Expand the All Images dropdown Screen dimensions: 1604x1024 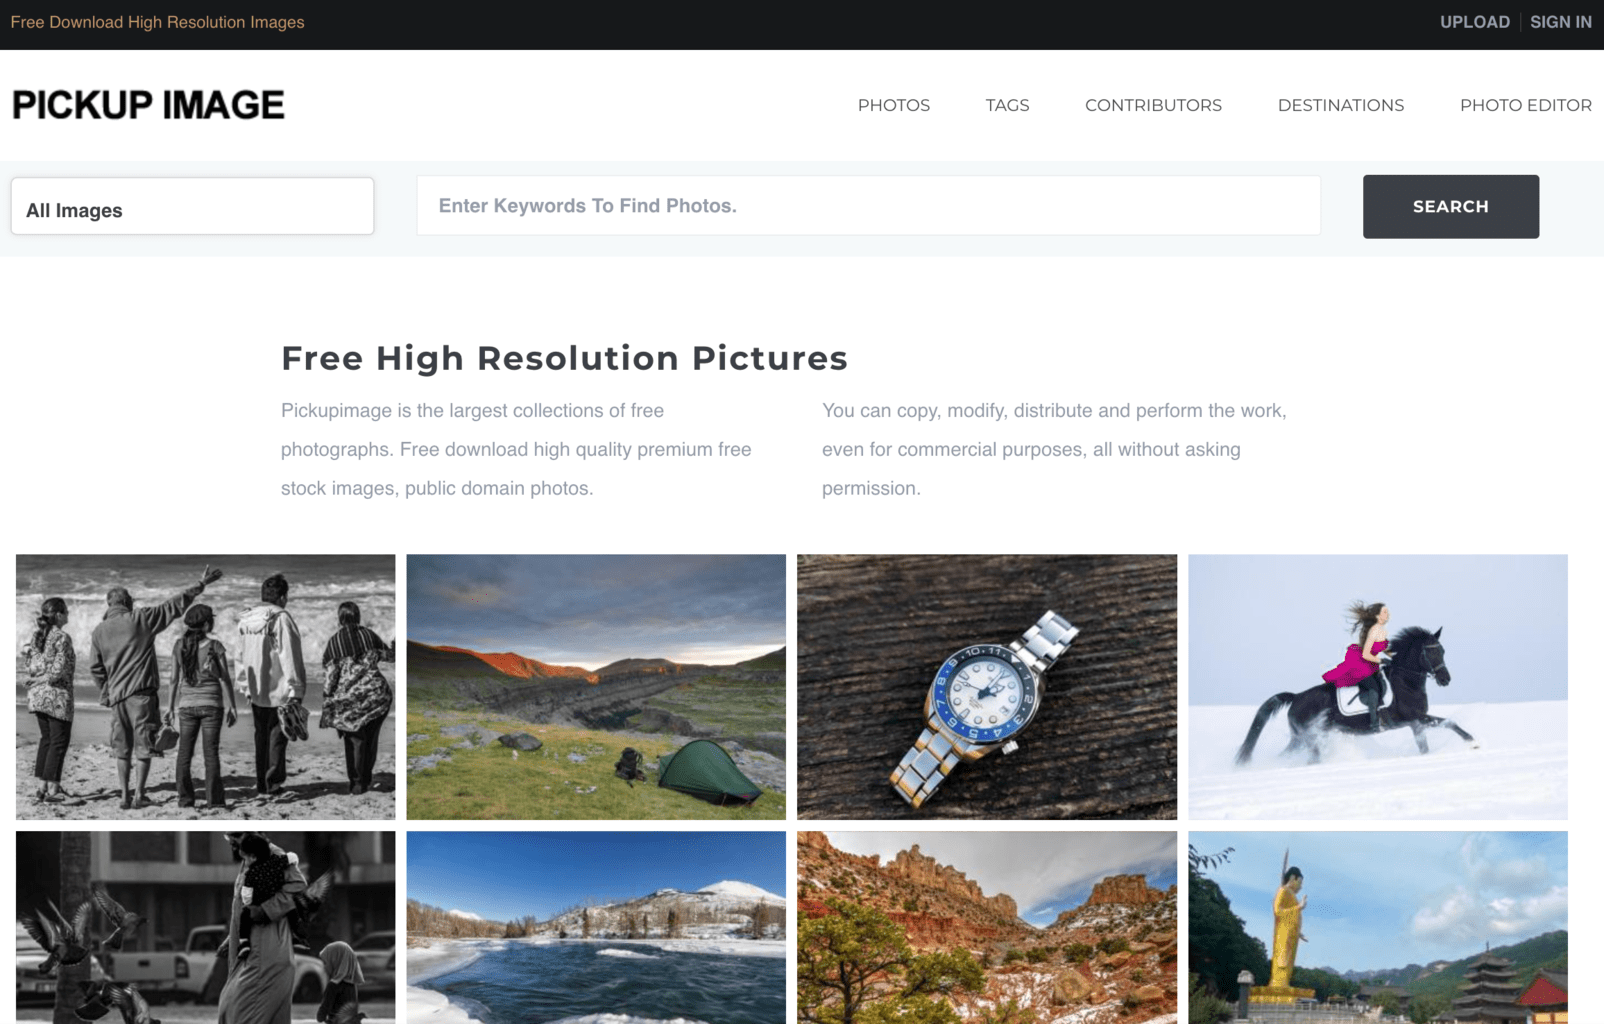point(192,206)
